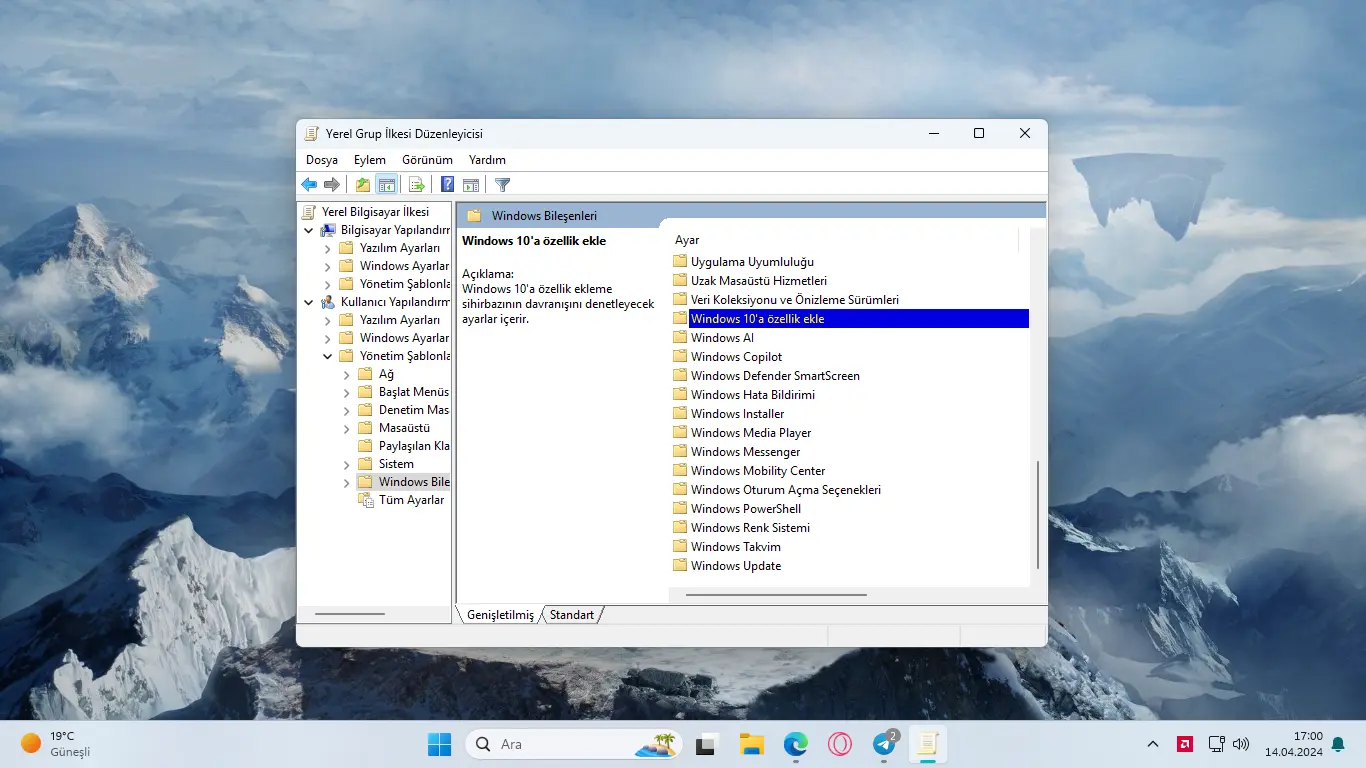Expand Yönetim Şablonları under Bilgisayar Yapılandırması
Screen dimensions: 1366x768
tap(328, 284)
